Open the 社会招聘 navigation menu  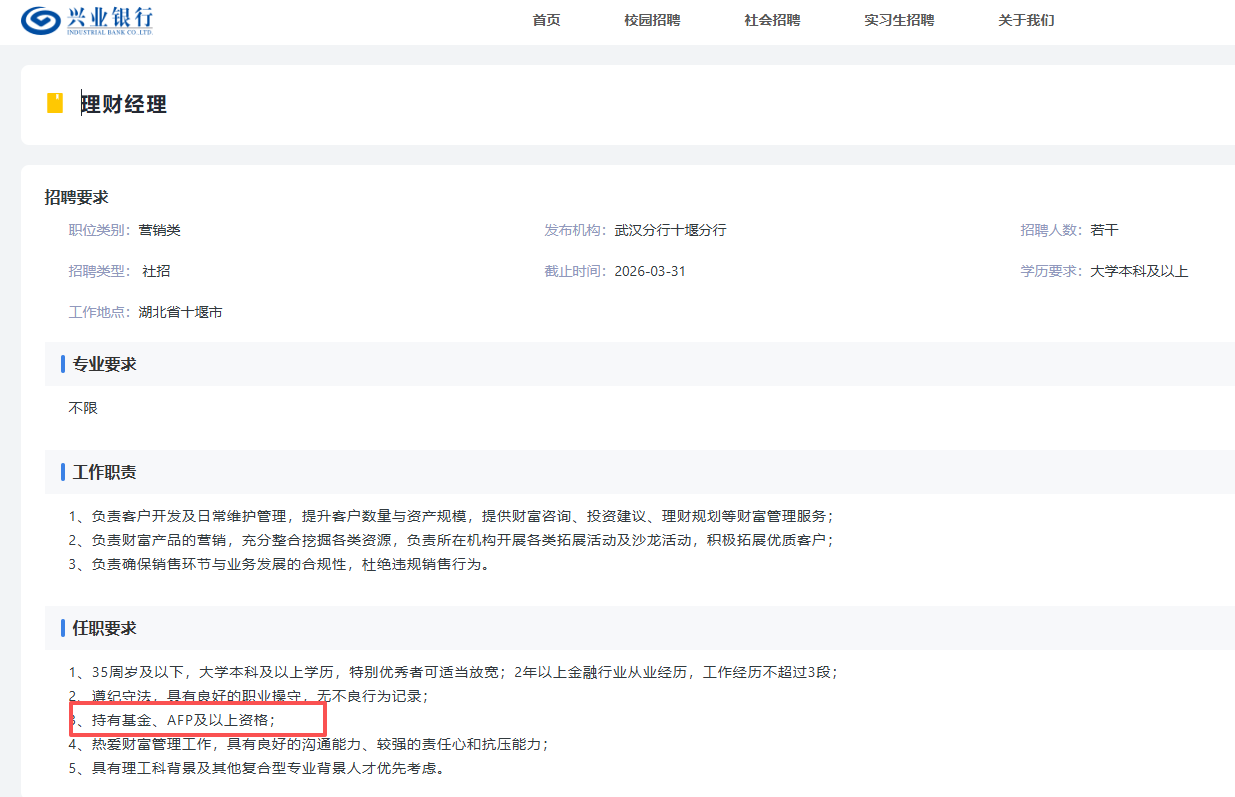coord(771,20)
